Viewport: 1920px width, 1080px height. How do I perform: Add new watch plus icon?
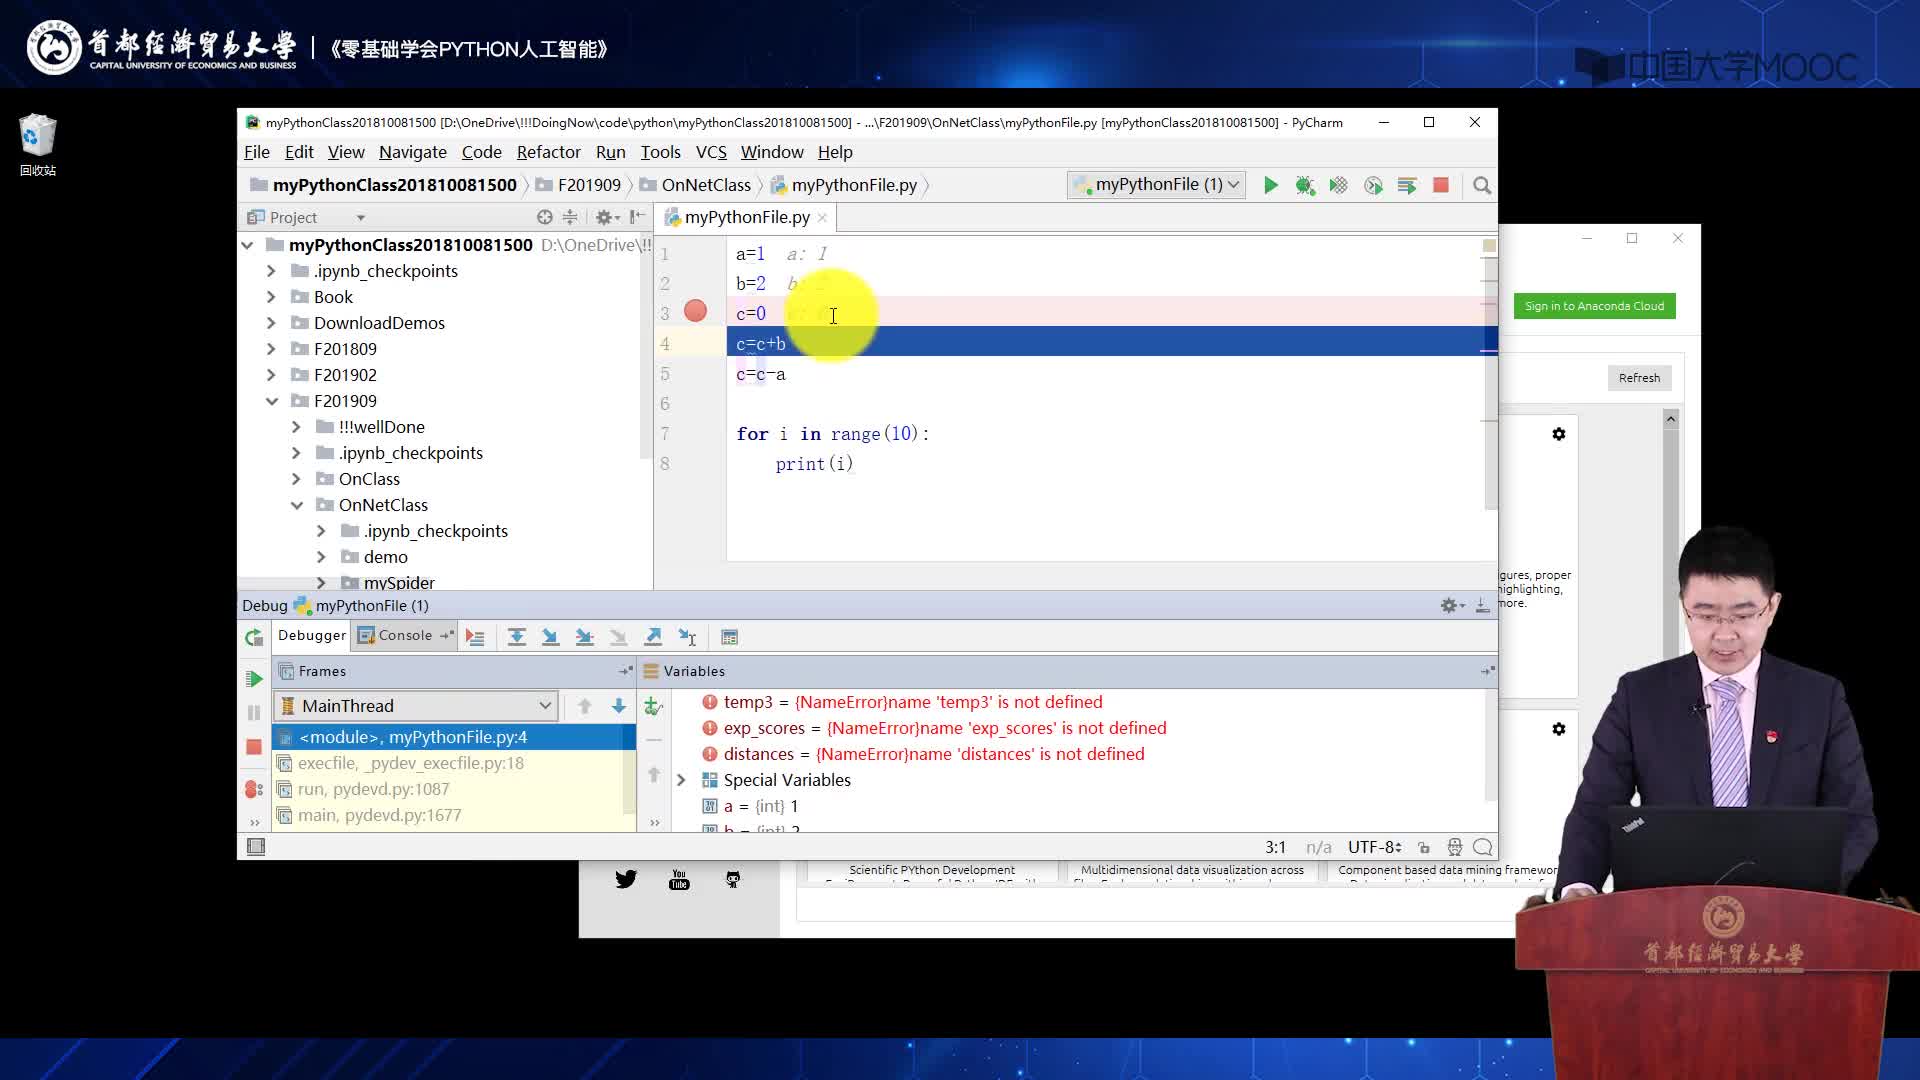pos(654,707)
